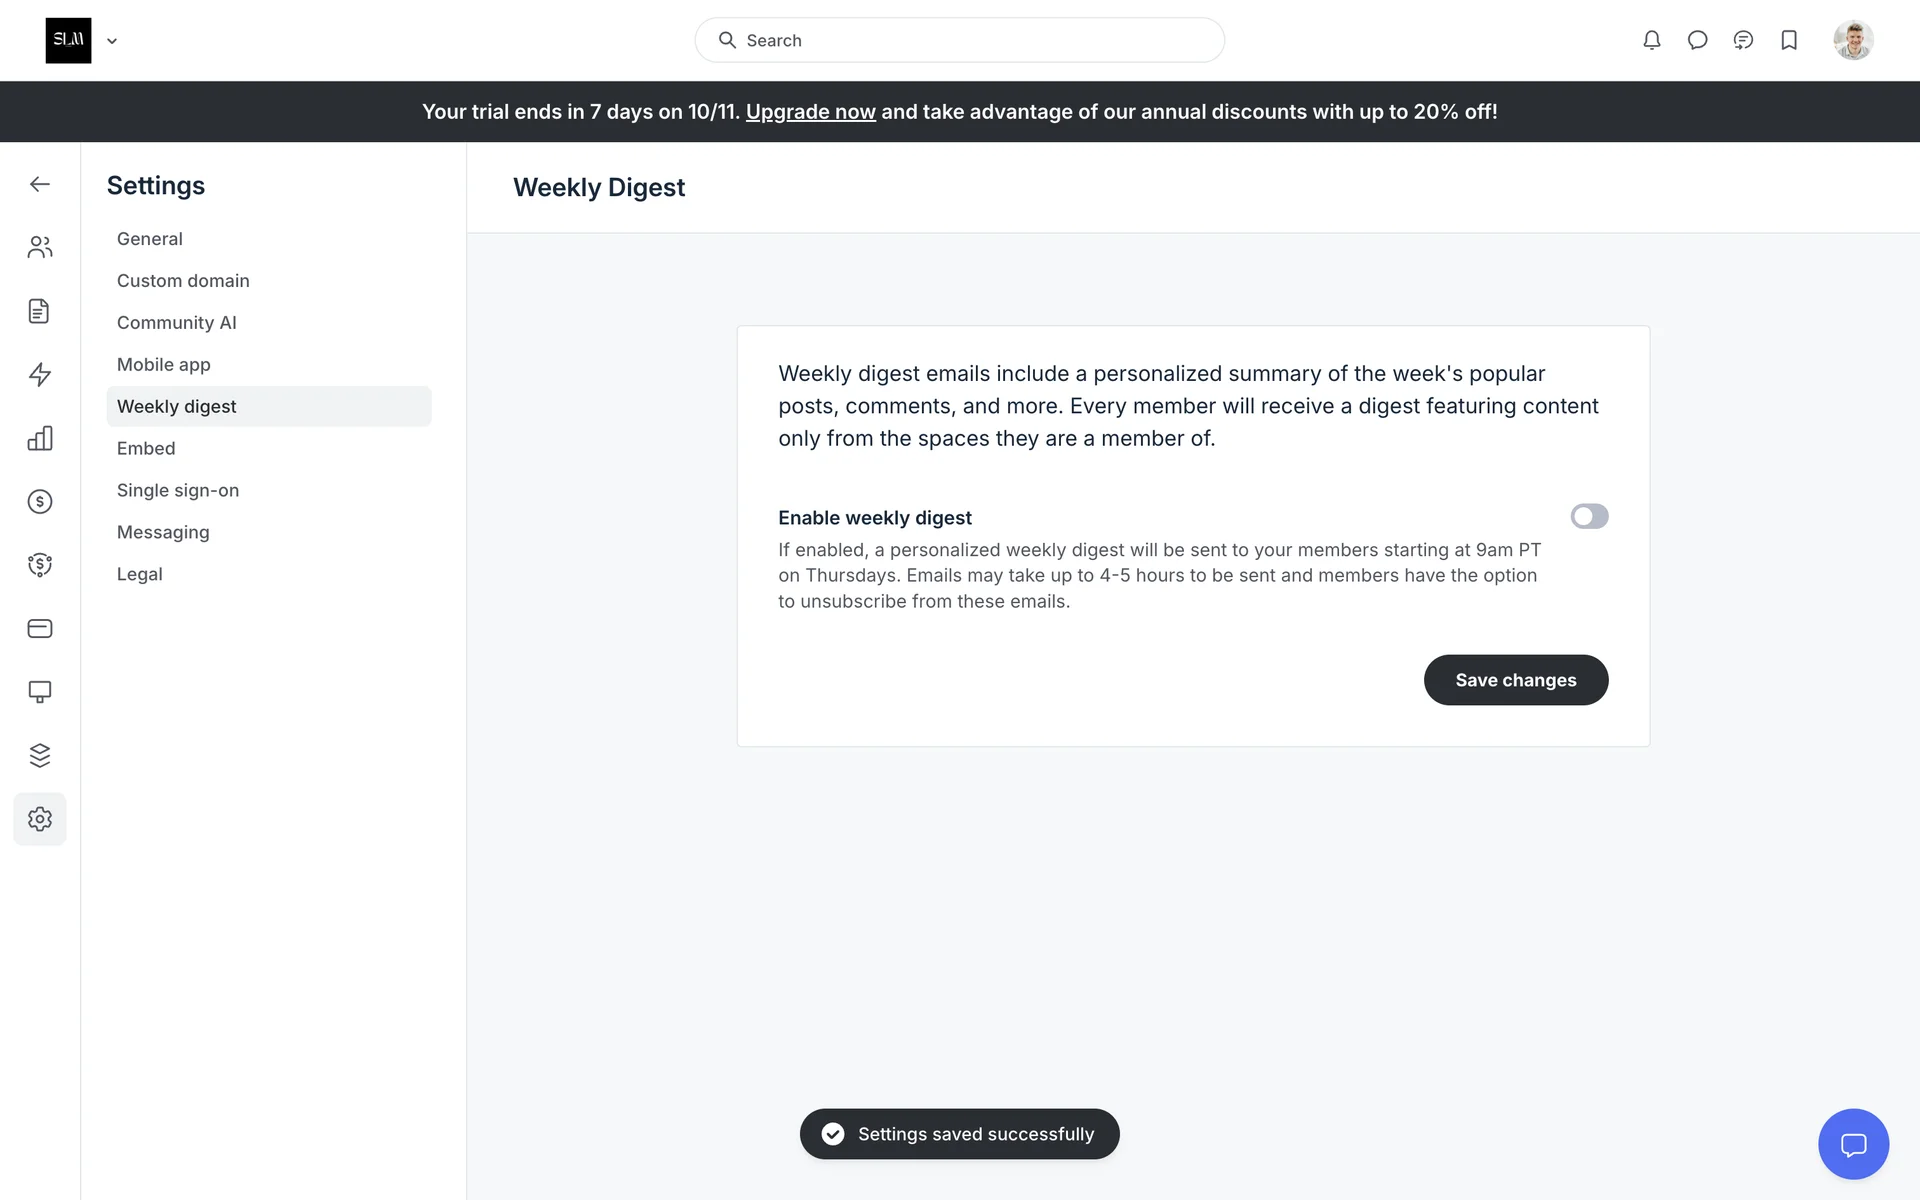Screen dimensions: 1920x1200
Task: Open direct messages chat bubble icon
Action: tap(1697, 40)
